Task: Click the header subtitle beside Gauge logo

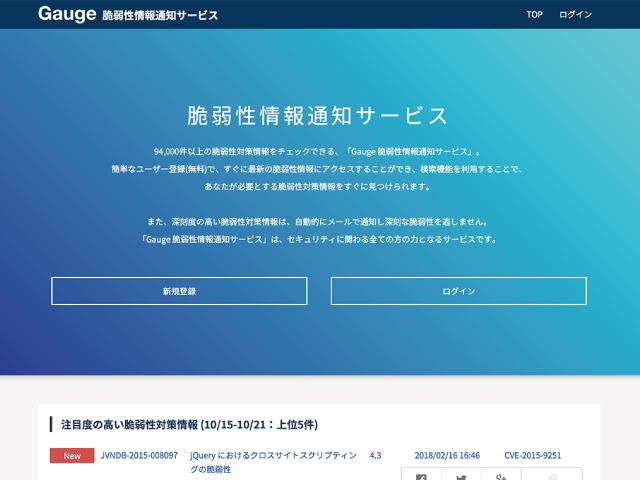Action: [x=160, y=15]
